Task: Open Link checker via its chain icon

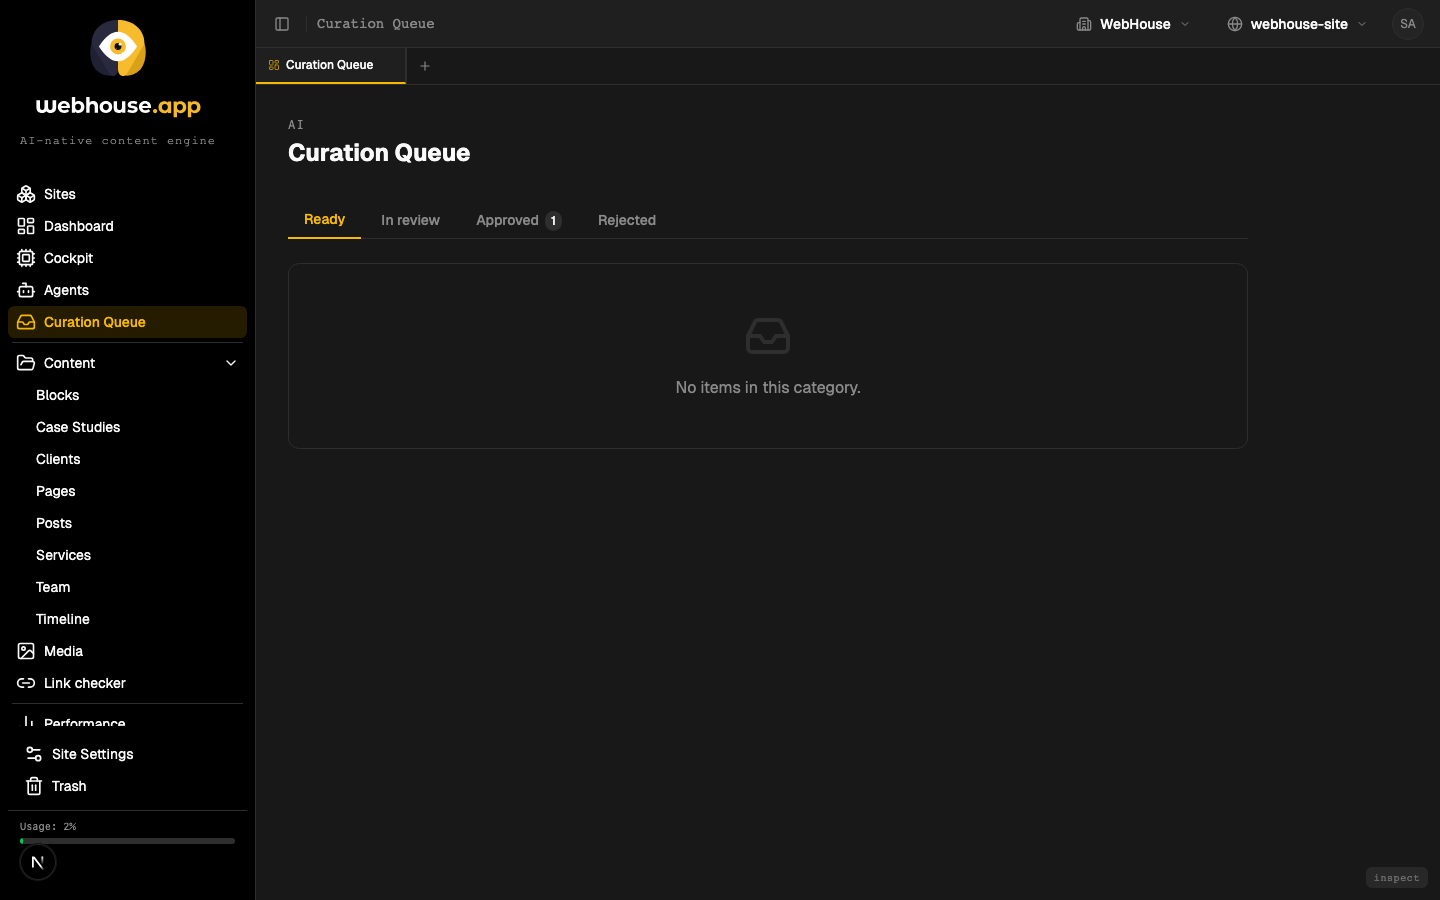Action: point(26,683)
